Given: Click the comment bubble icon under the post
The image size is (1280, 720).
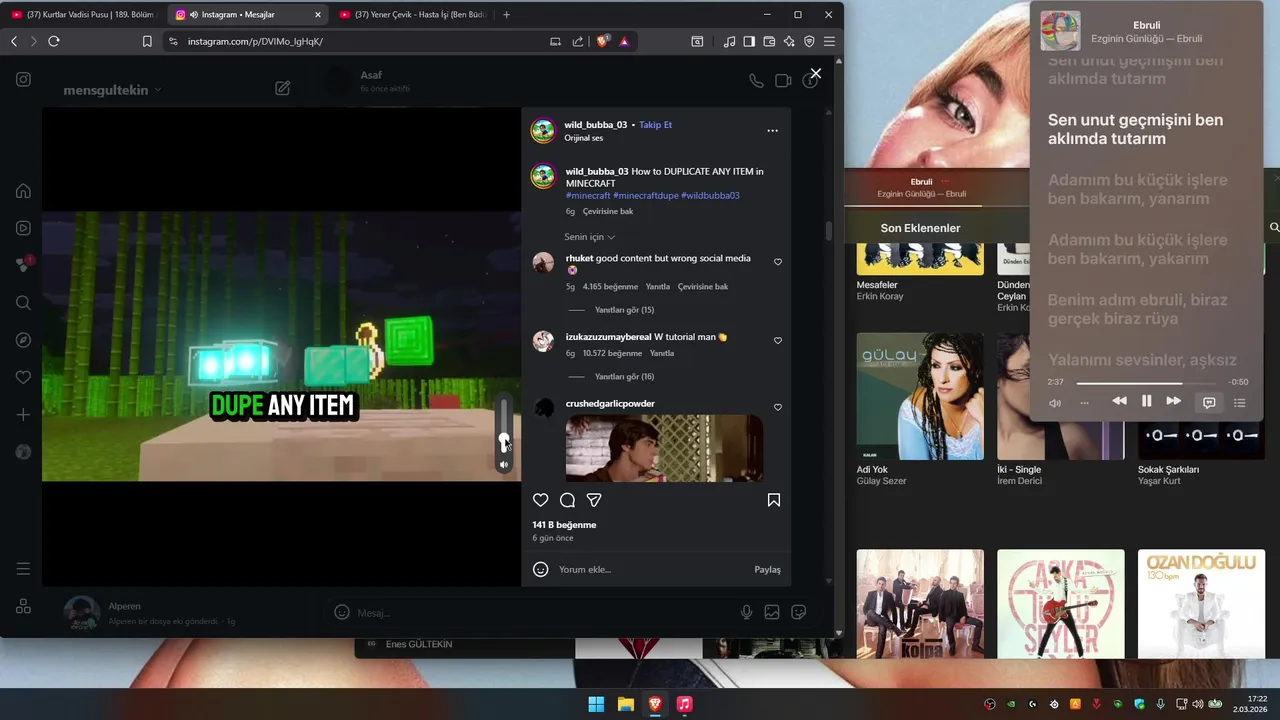Looking at the screenshot, I should pos(567,500).
